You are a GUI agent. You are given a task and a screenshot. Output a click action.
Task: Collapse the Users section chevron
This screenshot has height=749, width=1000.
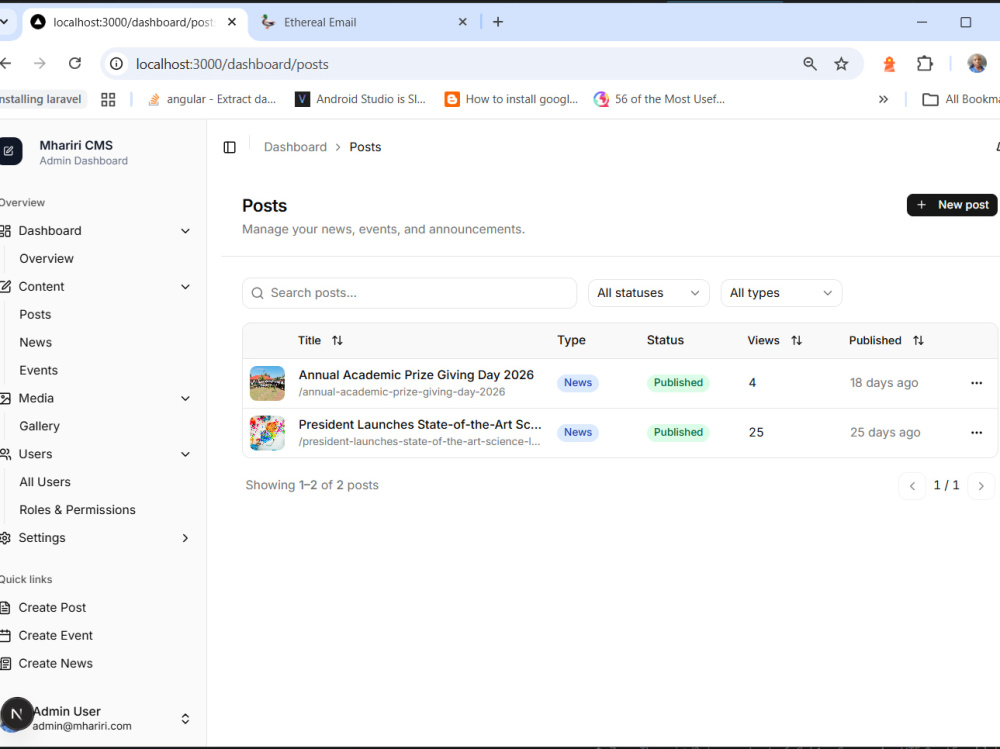pos(185,454)
